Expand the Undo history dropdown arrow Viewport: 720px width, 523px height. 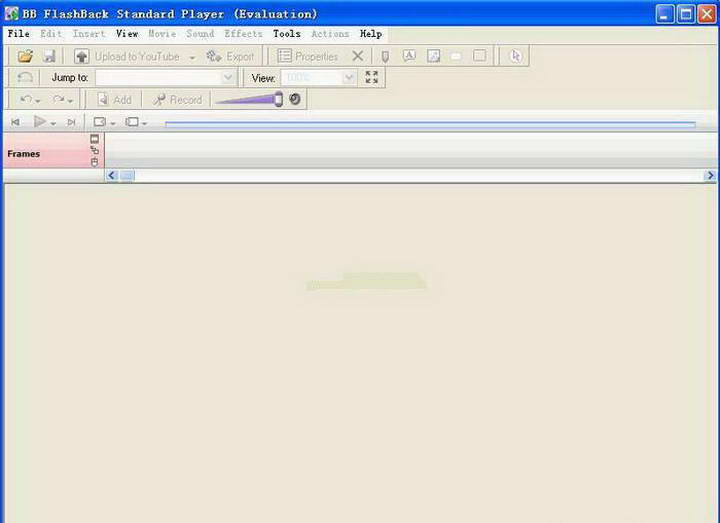(x=38, y=101)
